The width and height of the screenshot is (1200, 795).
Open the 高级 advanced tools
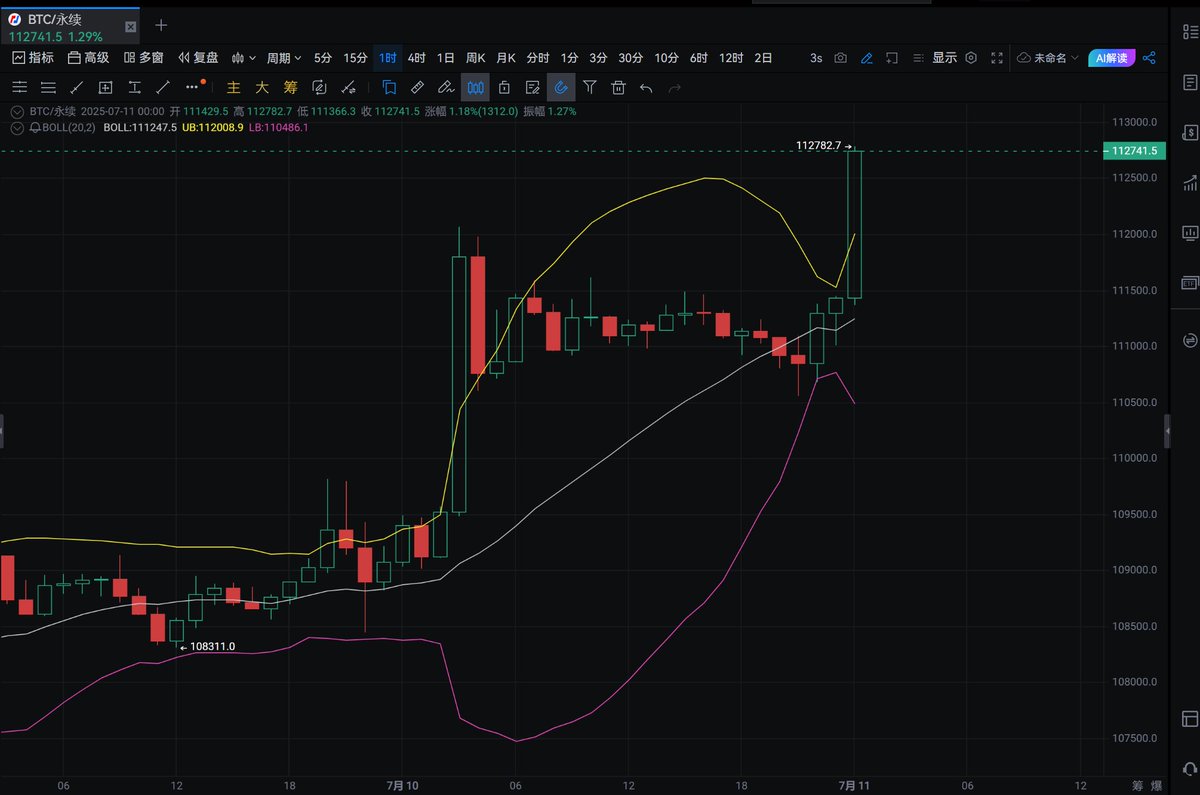88,58
